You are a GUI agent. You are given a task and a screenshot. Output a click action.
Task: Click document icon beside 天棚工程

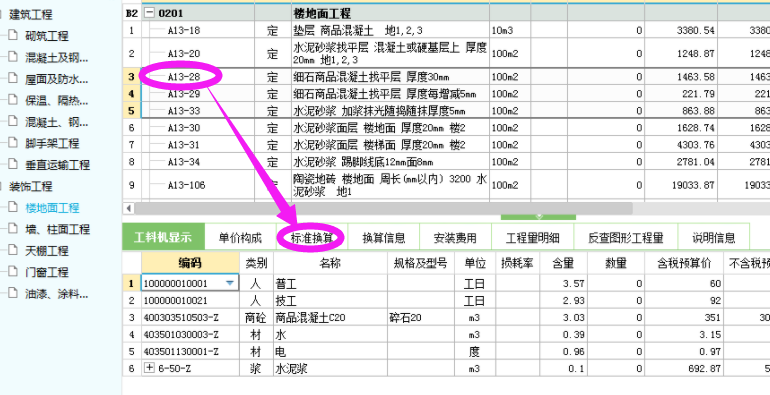(13, 251)
